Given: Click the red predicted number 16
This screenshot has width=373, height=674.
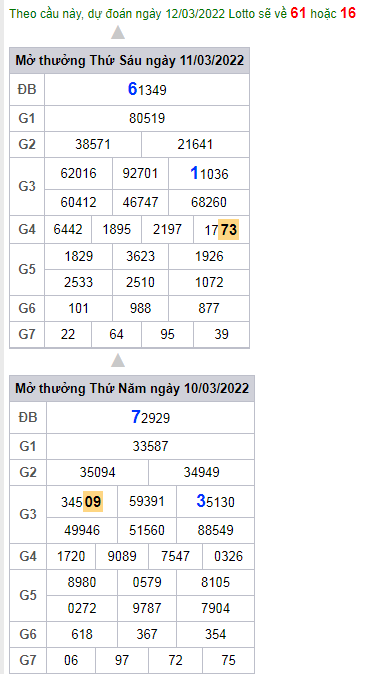Looking at the screenshot, I should pos(348,13).
